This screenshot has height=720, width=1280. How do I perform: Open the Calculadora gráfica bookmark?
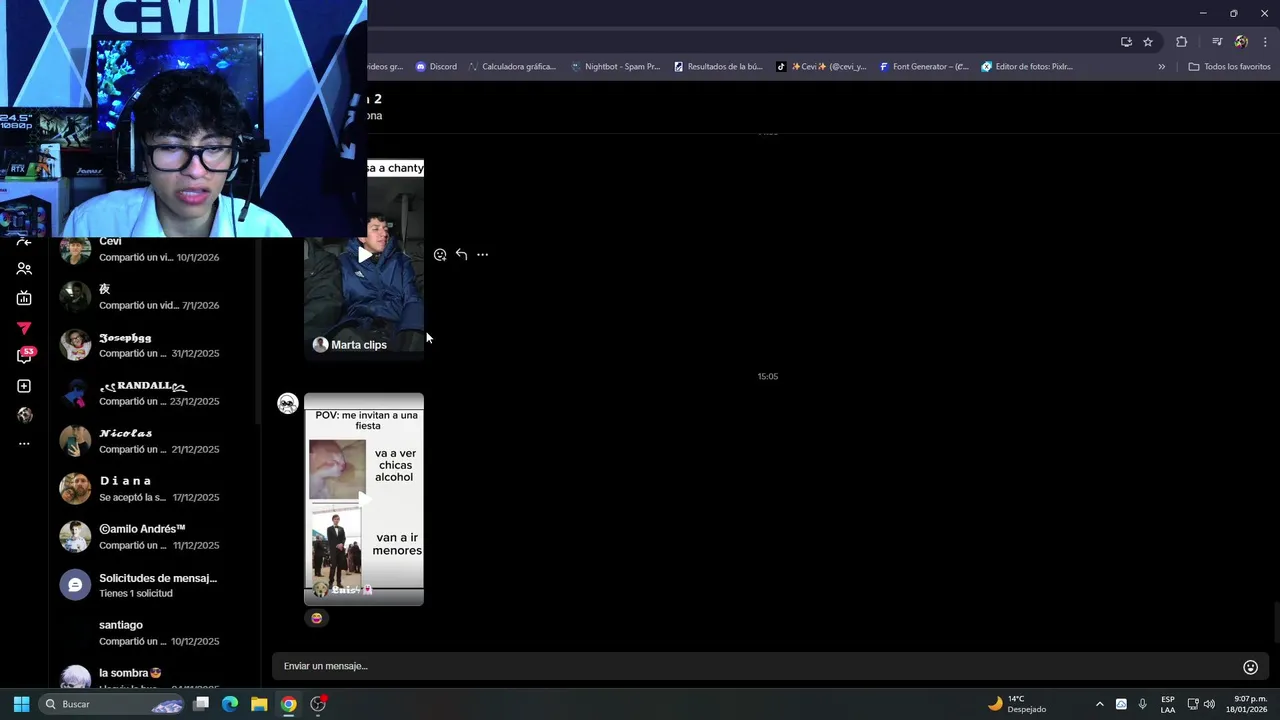512,67
